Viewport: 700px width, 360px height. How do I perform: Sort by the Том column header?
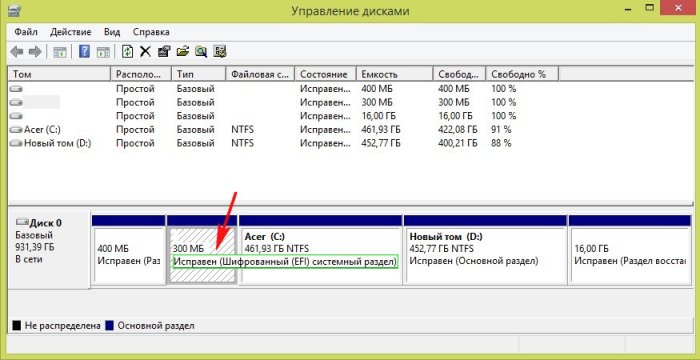point(59,74)
